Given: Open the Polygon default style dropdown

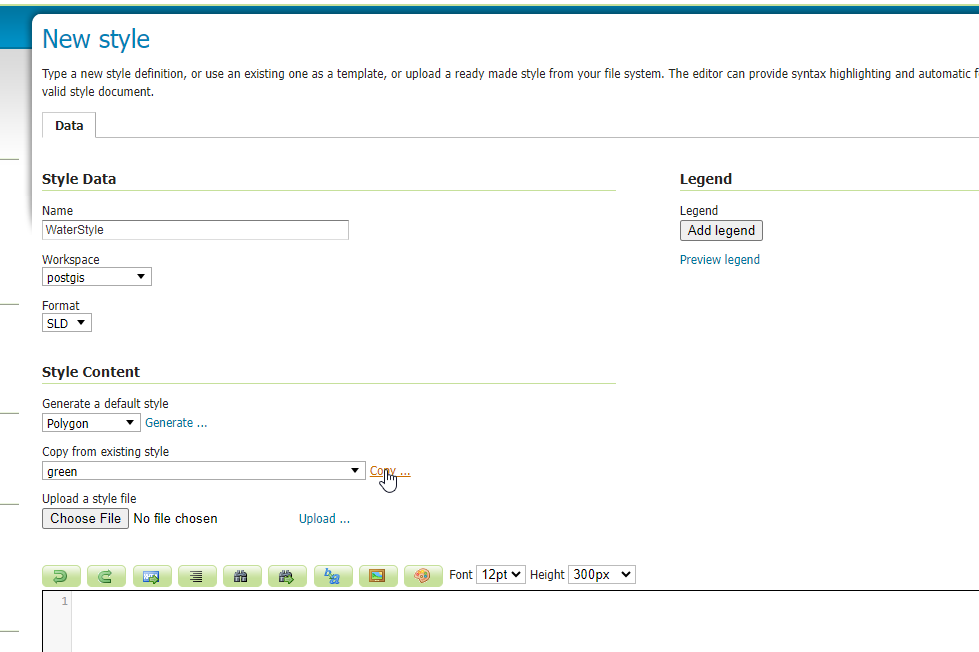Looking at the screenshot, I should (91, 423).
